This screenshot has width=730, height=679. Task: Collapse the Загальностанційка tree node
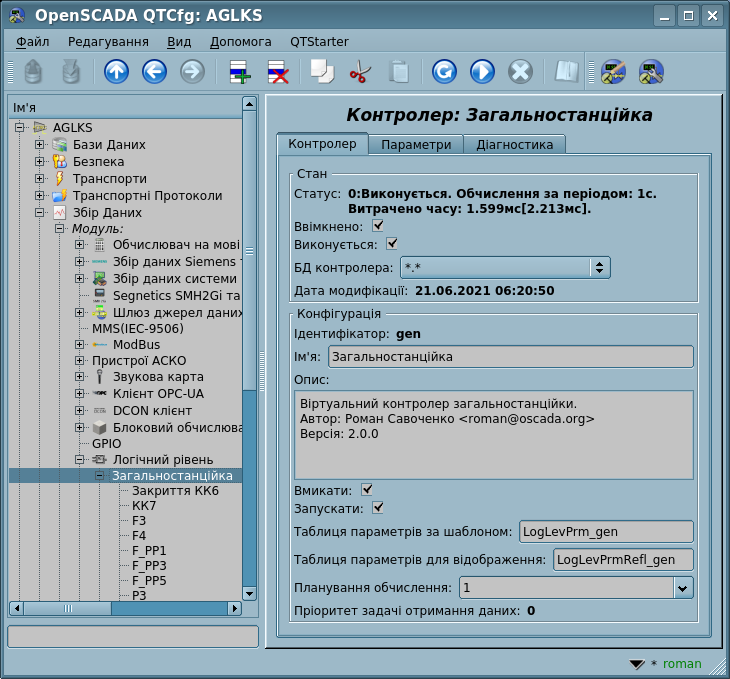[x=99, y=475]
